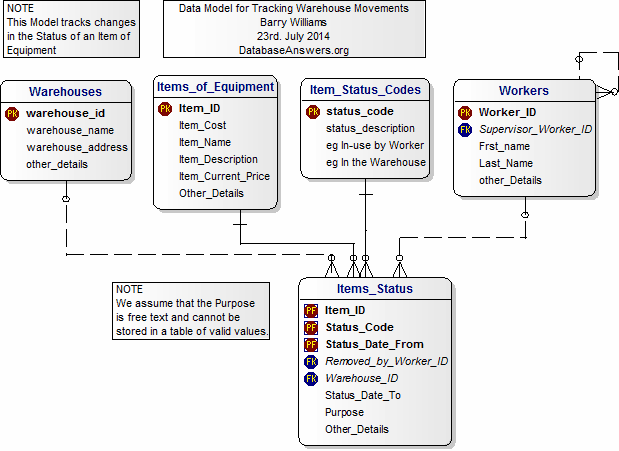Viewport: 619px width, 451px height.
Task: Click the Status_Date_To field
Action: [x=363, y=395]
